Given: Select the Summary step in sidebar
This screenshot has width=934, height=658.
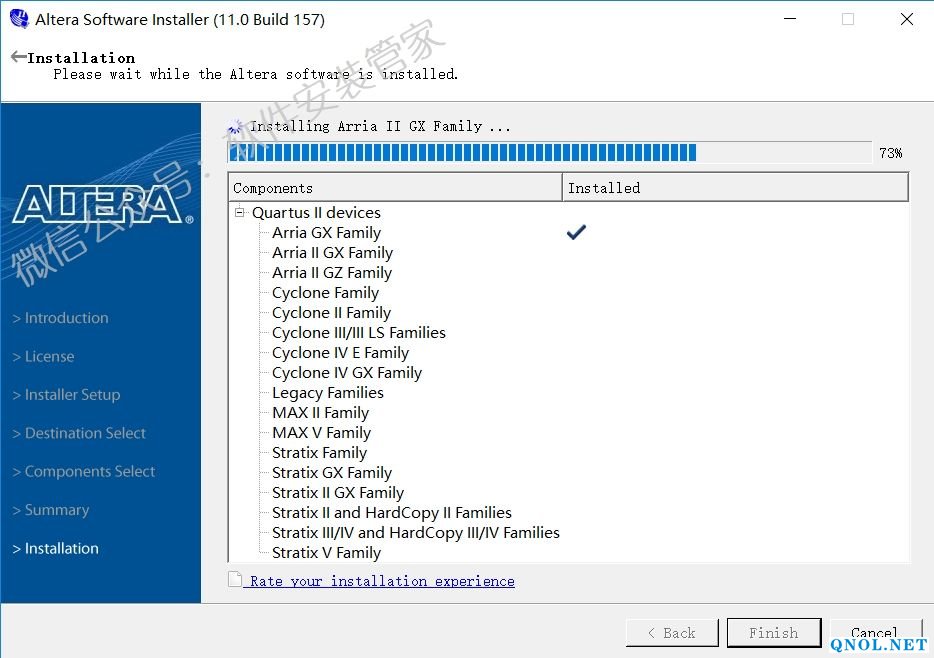Looking at the screenshot, I should point(51,510).
